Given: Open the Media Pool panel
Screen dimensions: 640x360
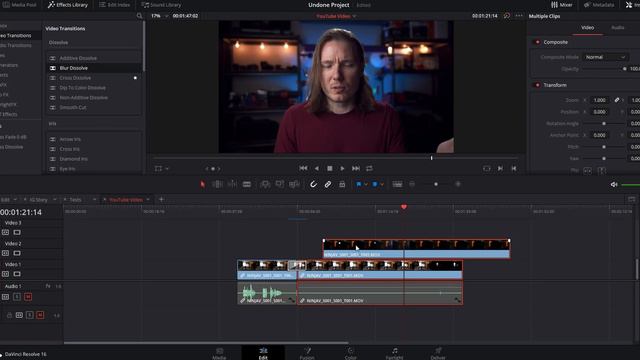Looking at the screenshot, I should point(20,5).
